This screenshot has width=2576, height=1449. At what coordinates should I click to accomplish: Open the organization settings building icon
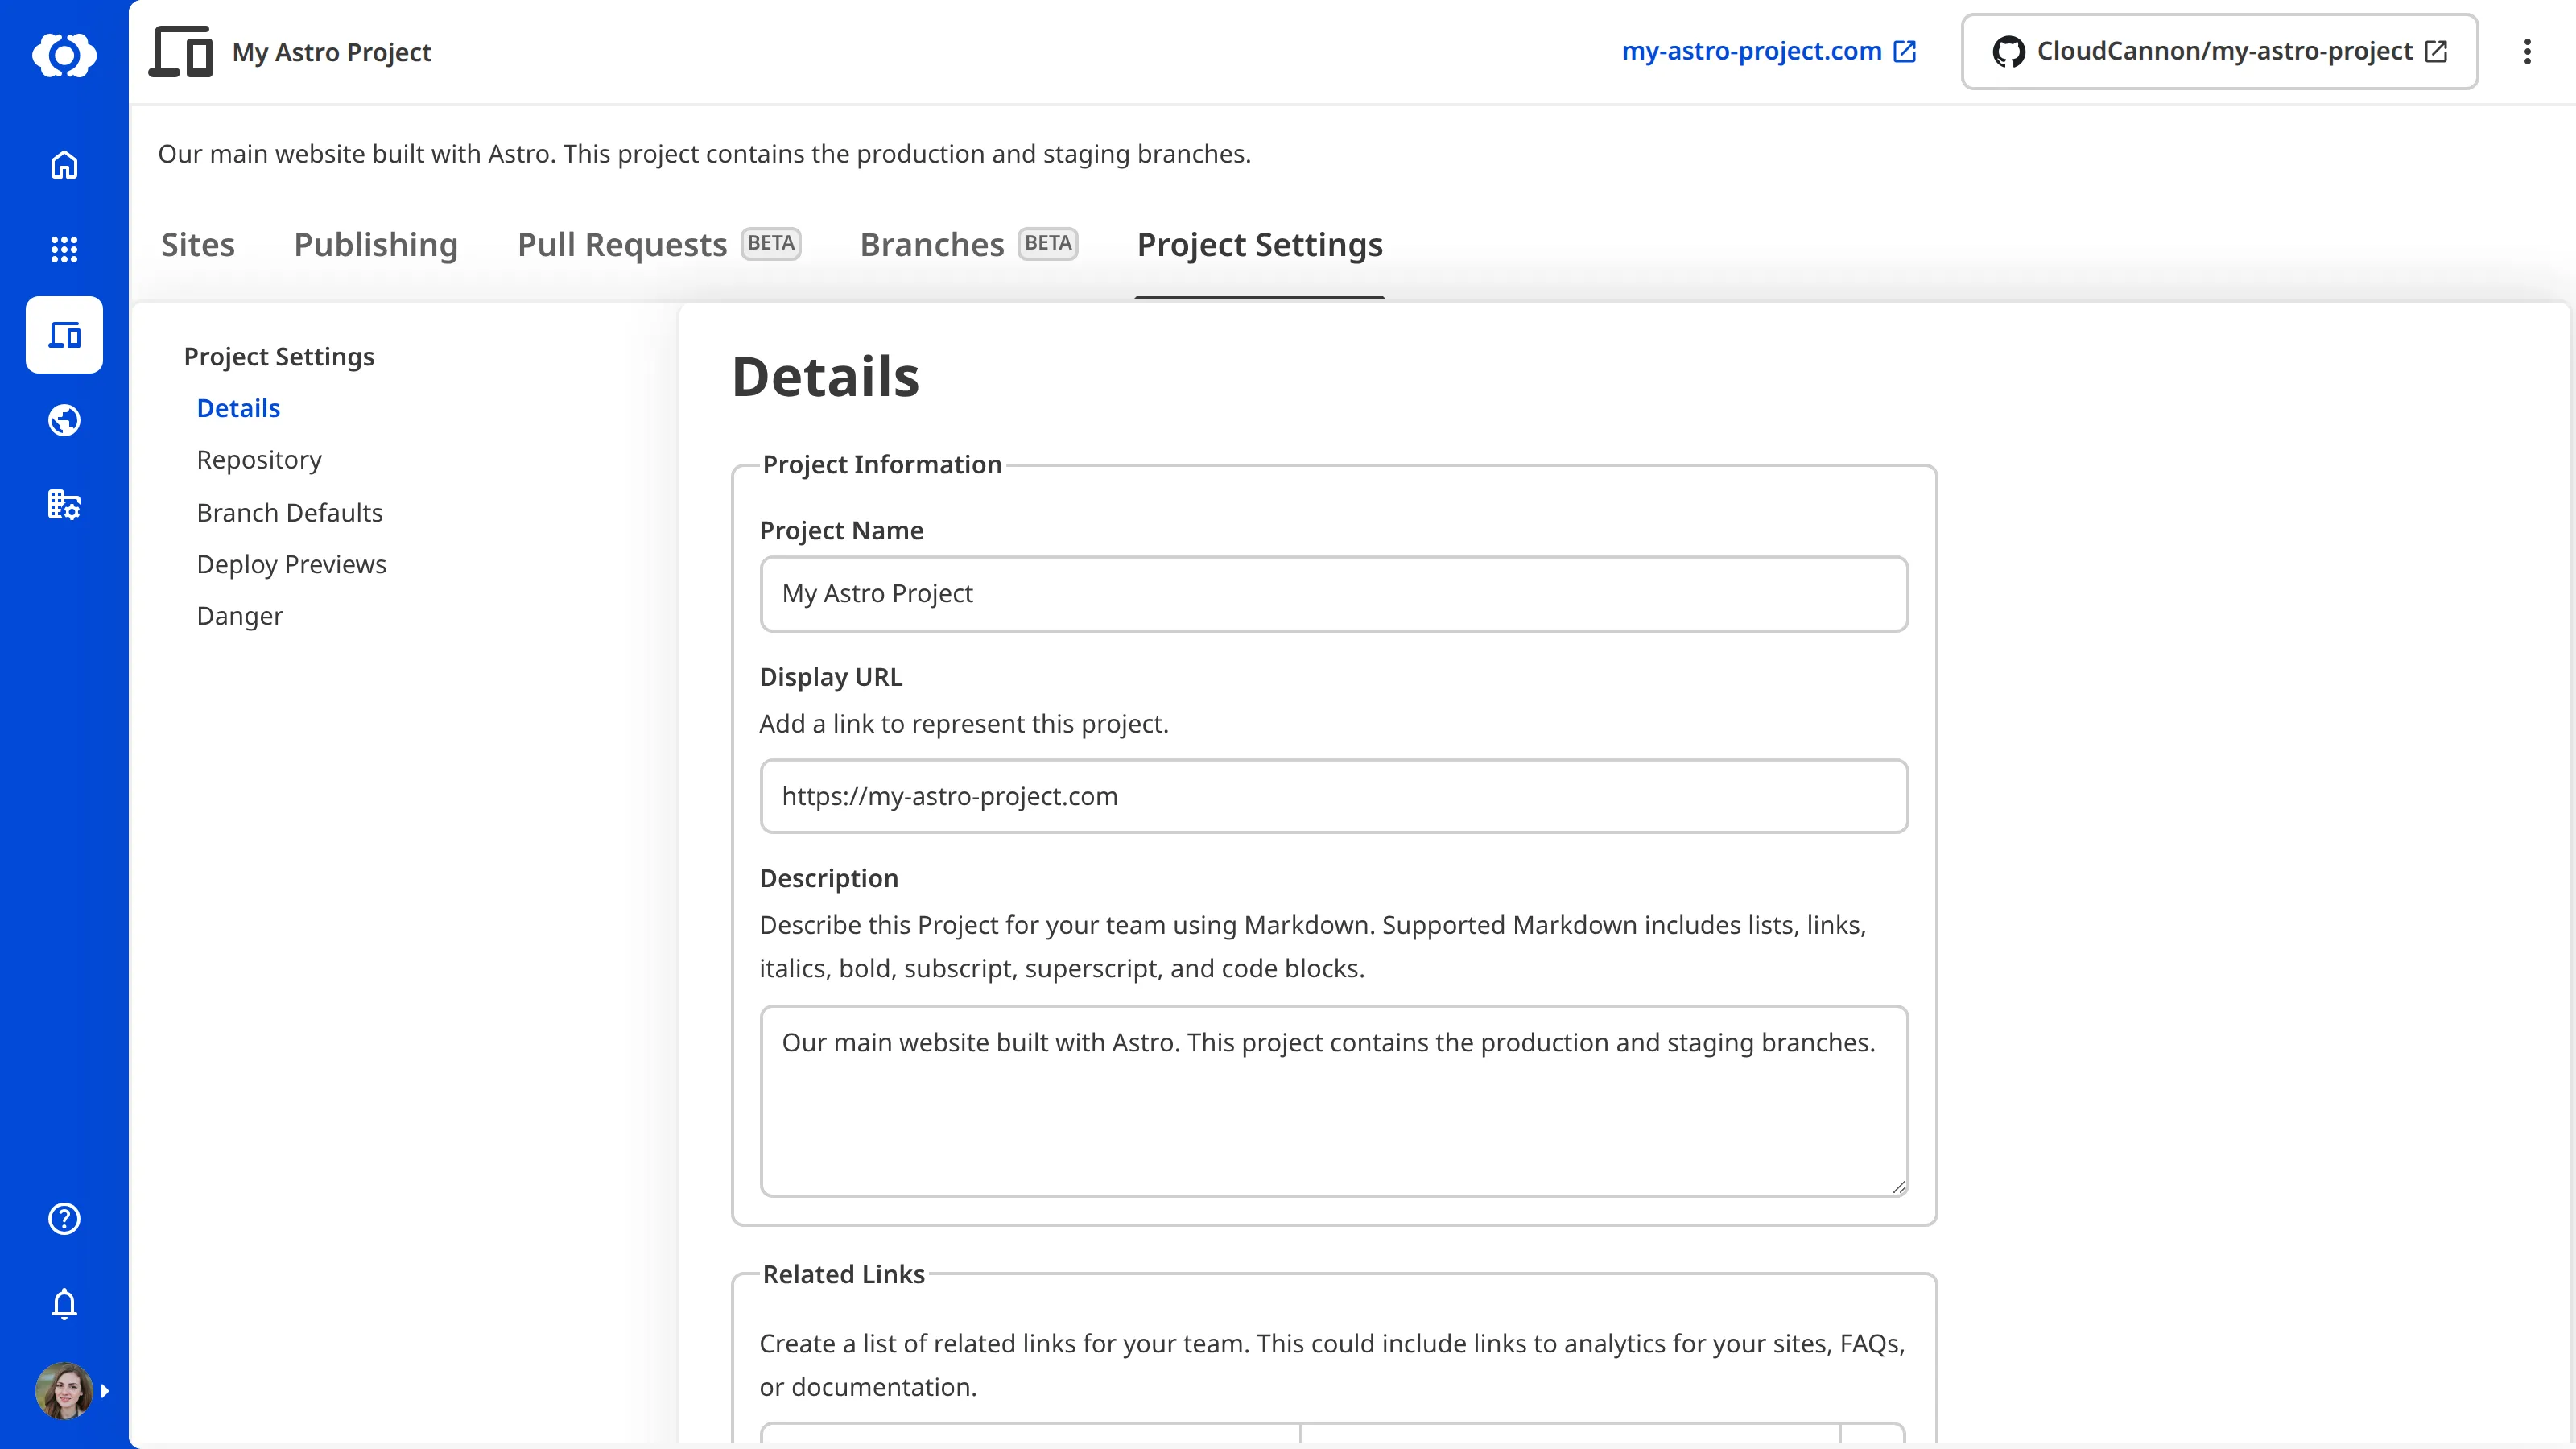(64, 505)
